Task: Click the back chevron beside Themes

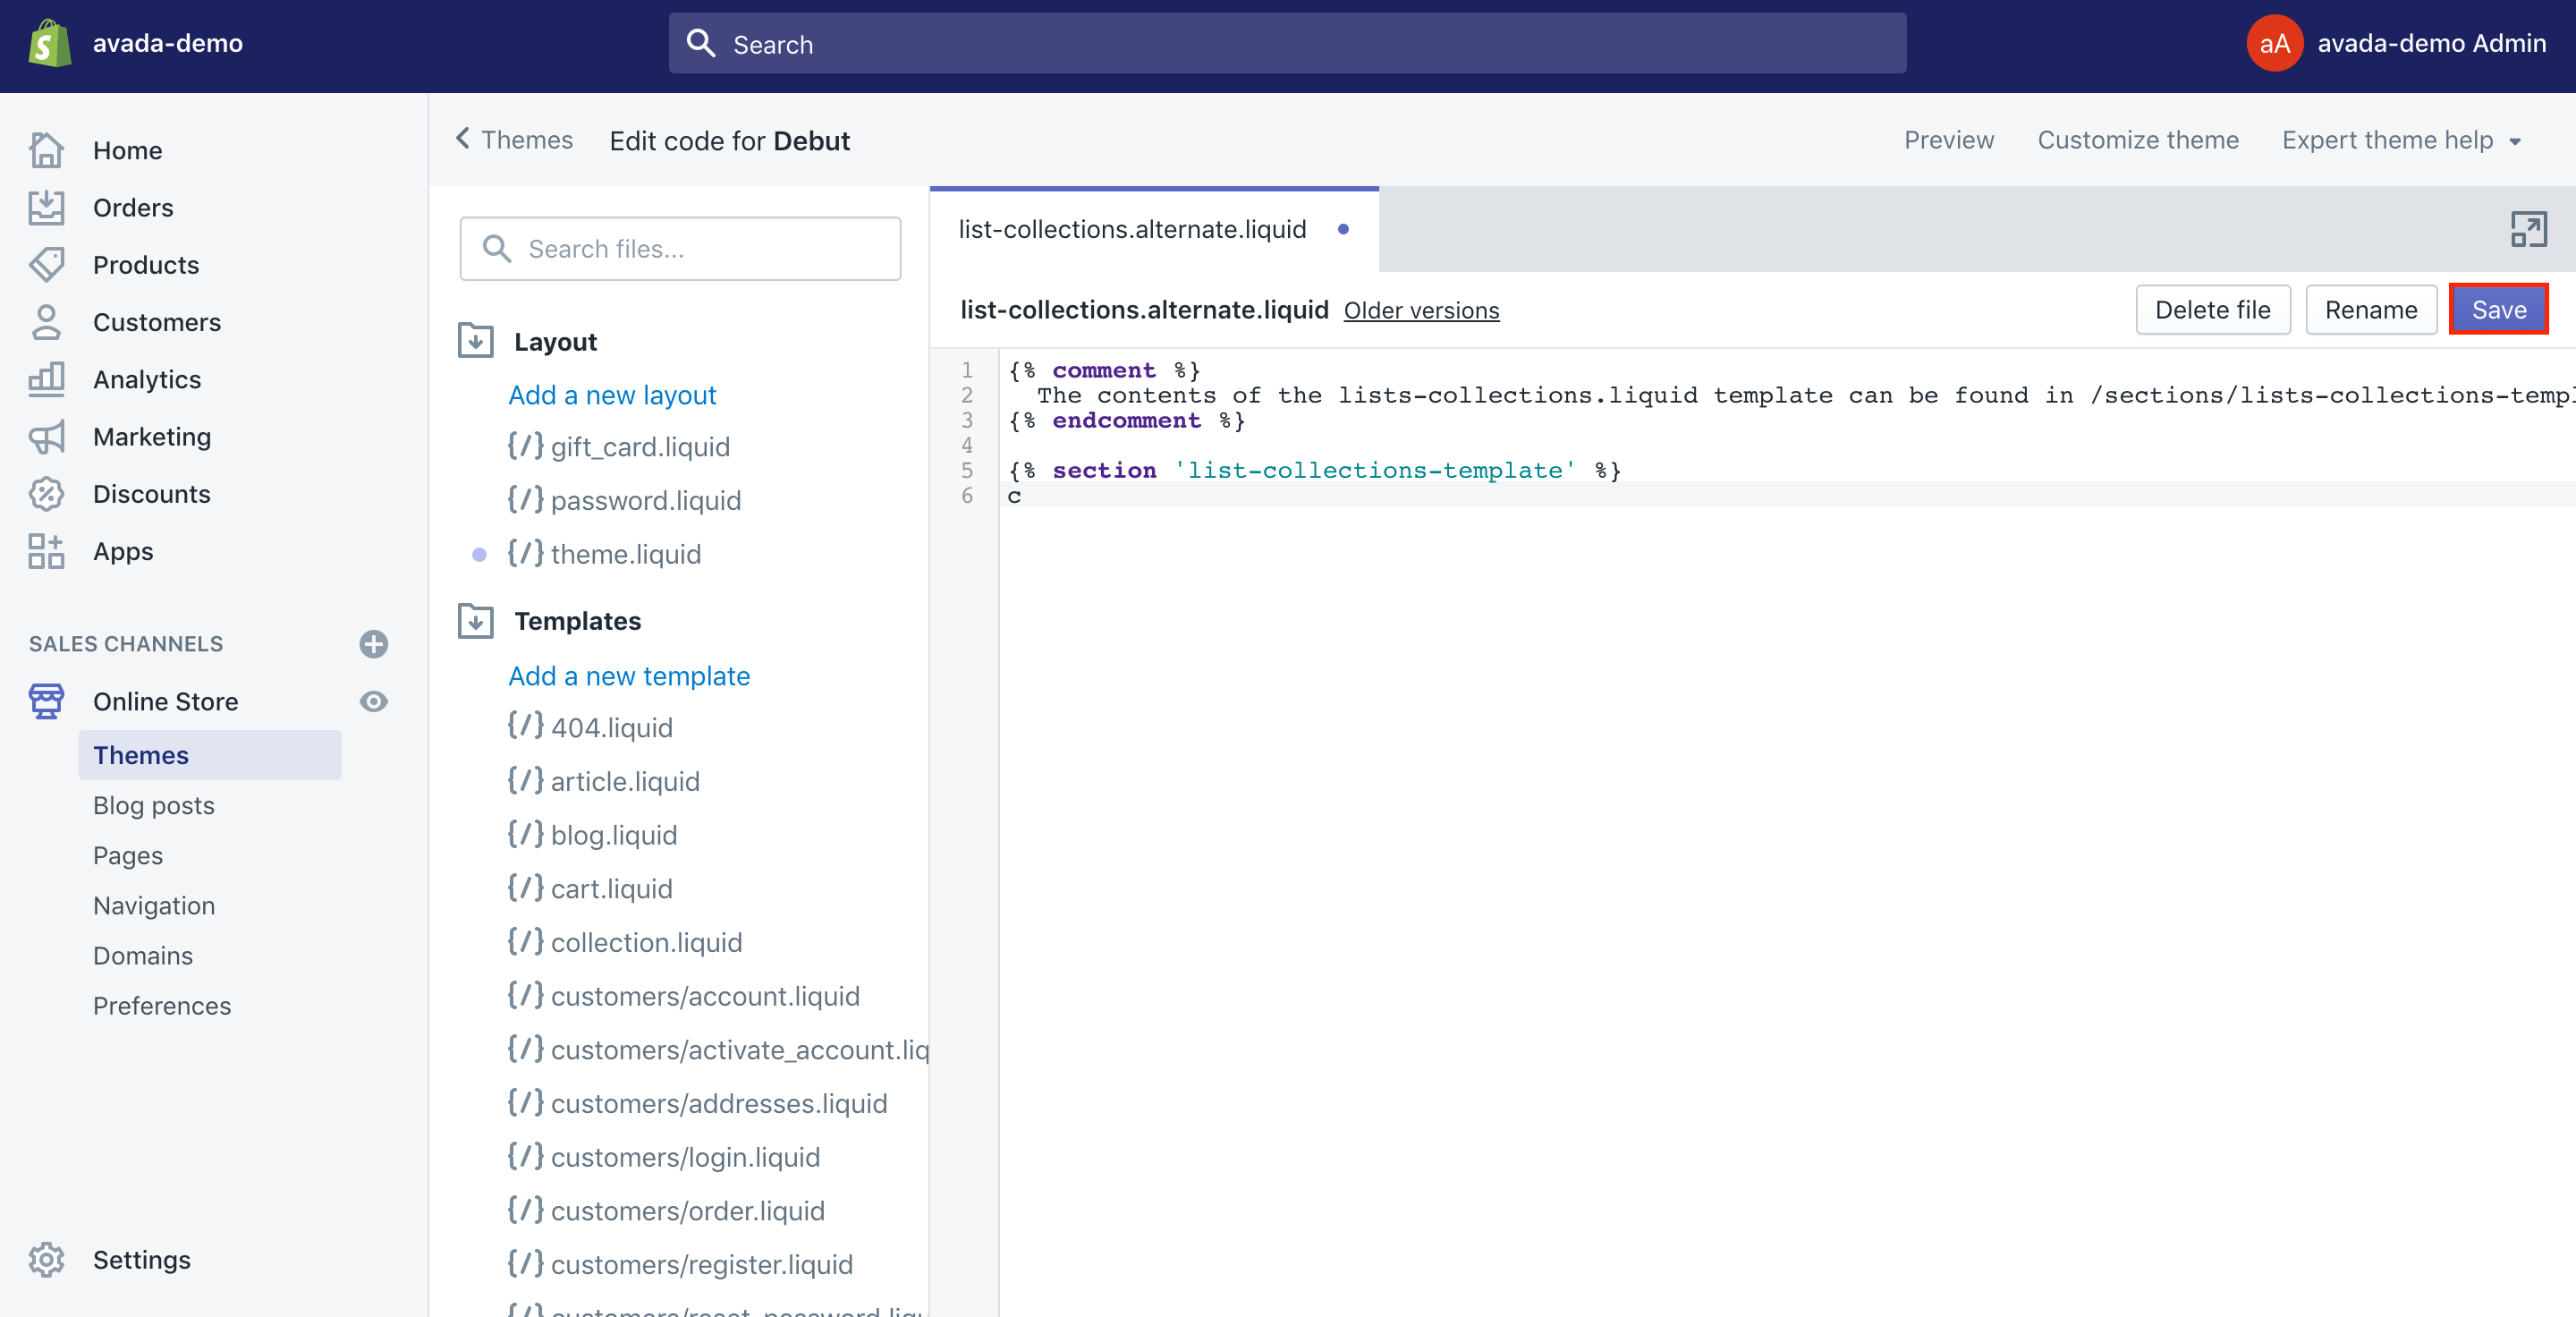Action: pyautogui.click(x=463, y=140)
